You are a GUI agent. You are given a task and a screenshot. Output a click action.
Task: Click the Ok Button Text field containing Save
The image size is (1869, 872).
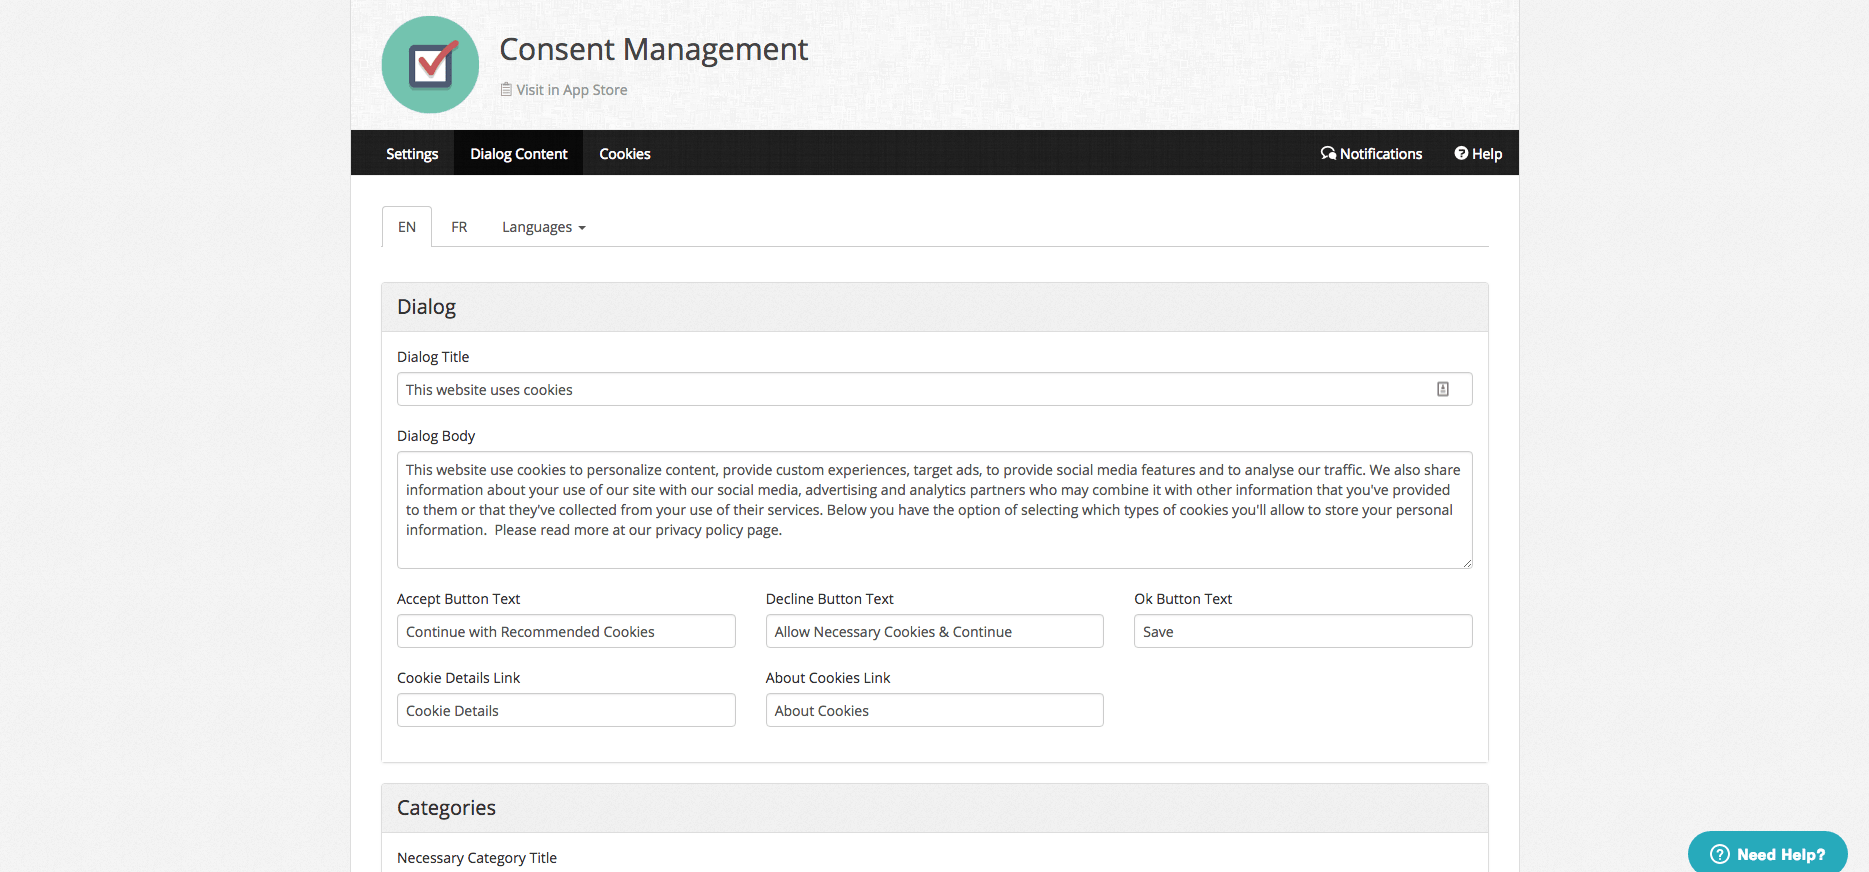pos(1303,631)
